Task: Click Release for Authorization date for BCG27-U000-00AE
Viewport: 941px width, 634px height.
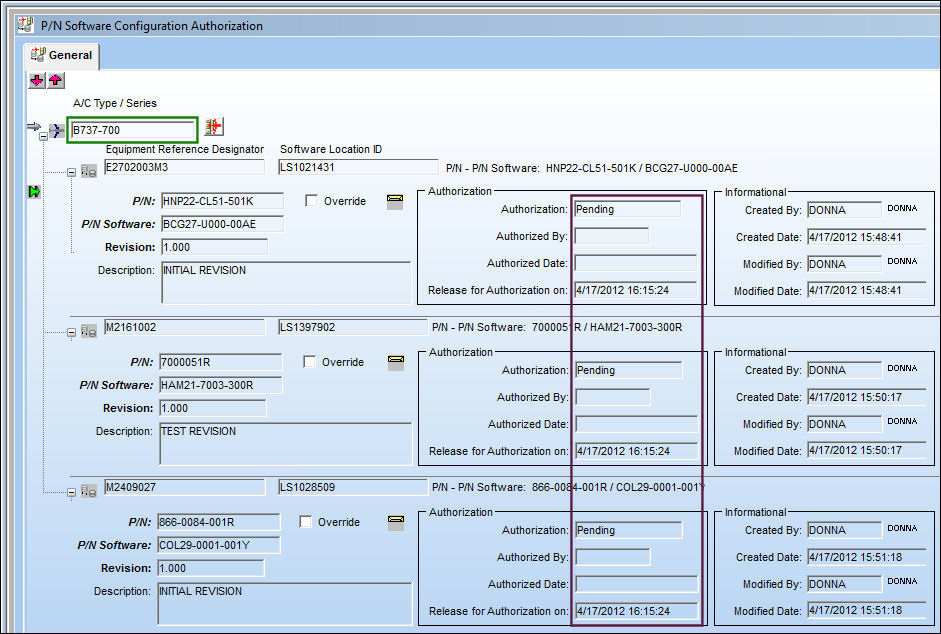Action: [x=636, y=290]
